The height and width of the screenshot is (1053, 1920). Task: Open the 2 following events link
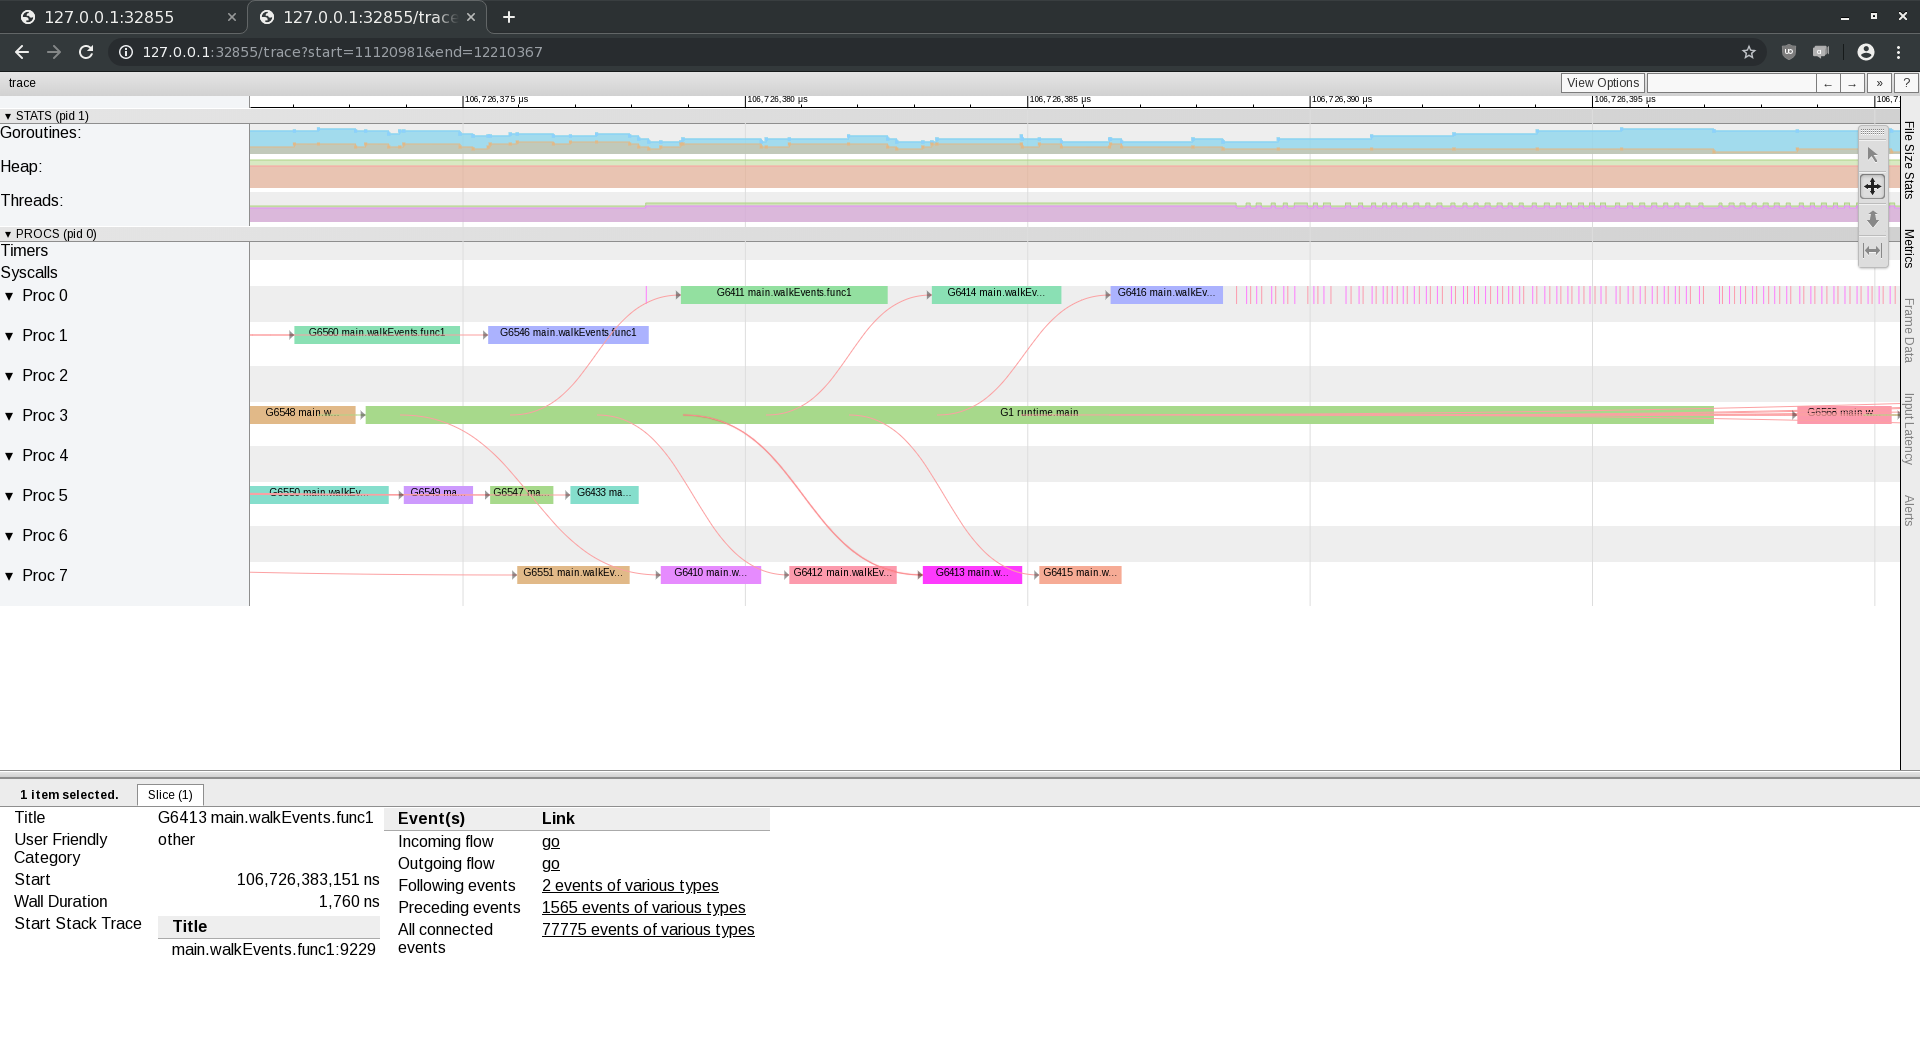tap(630, 886)
